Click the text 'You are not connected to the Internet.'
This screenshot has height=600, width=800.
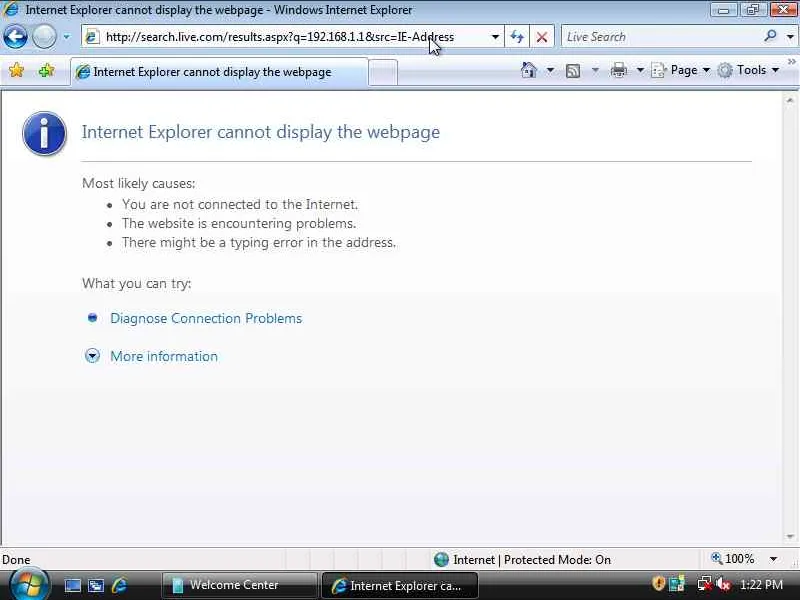(240, 204)
